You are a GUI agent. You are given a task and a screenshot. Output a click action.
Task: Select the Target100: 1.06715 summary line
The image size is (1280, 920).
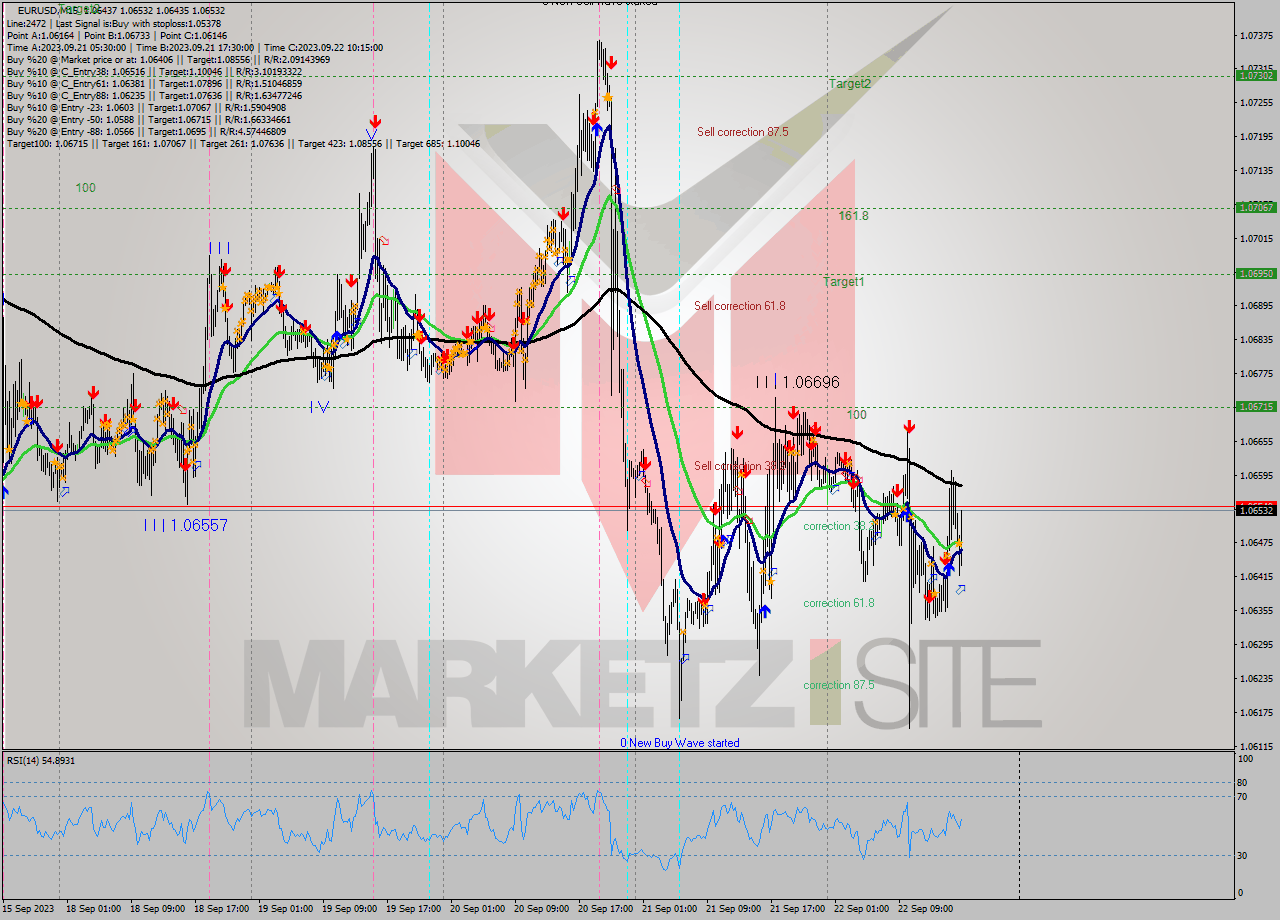pos(243,143)
